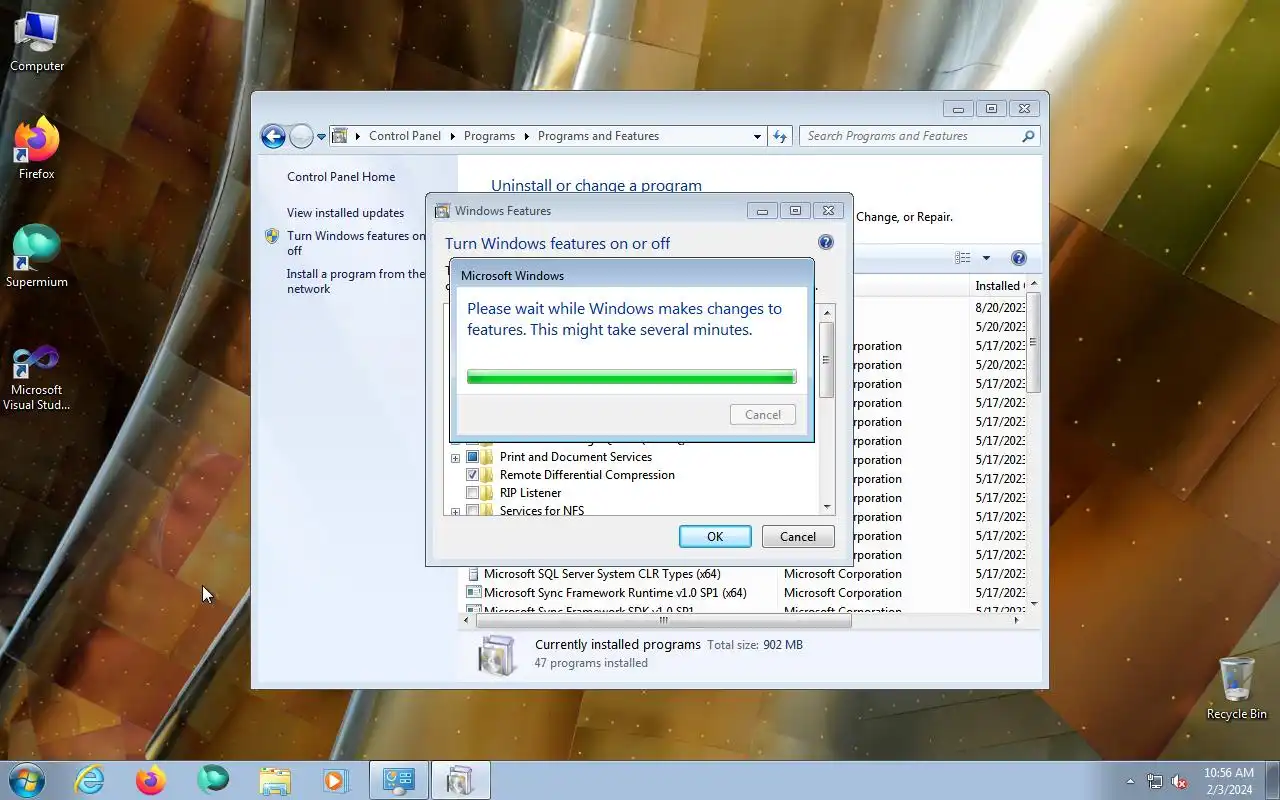1280x800 pixels.
Task: Switch to the Windows Features taskbar button
Action: 460,780
